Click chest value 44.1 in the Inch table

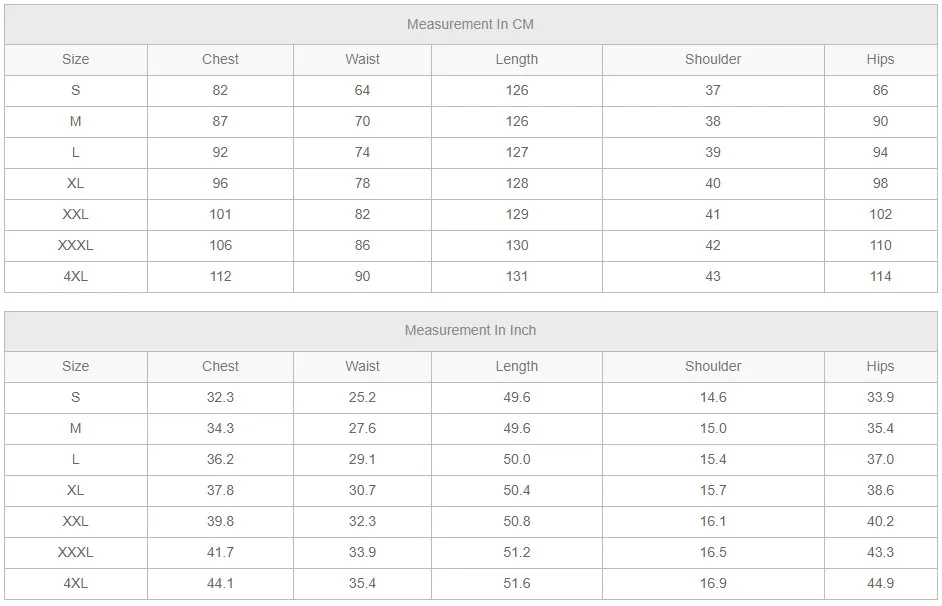(x=220, y=583)
